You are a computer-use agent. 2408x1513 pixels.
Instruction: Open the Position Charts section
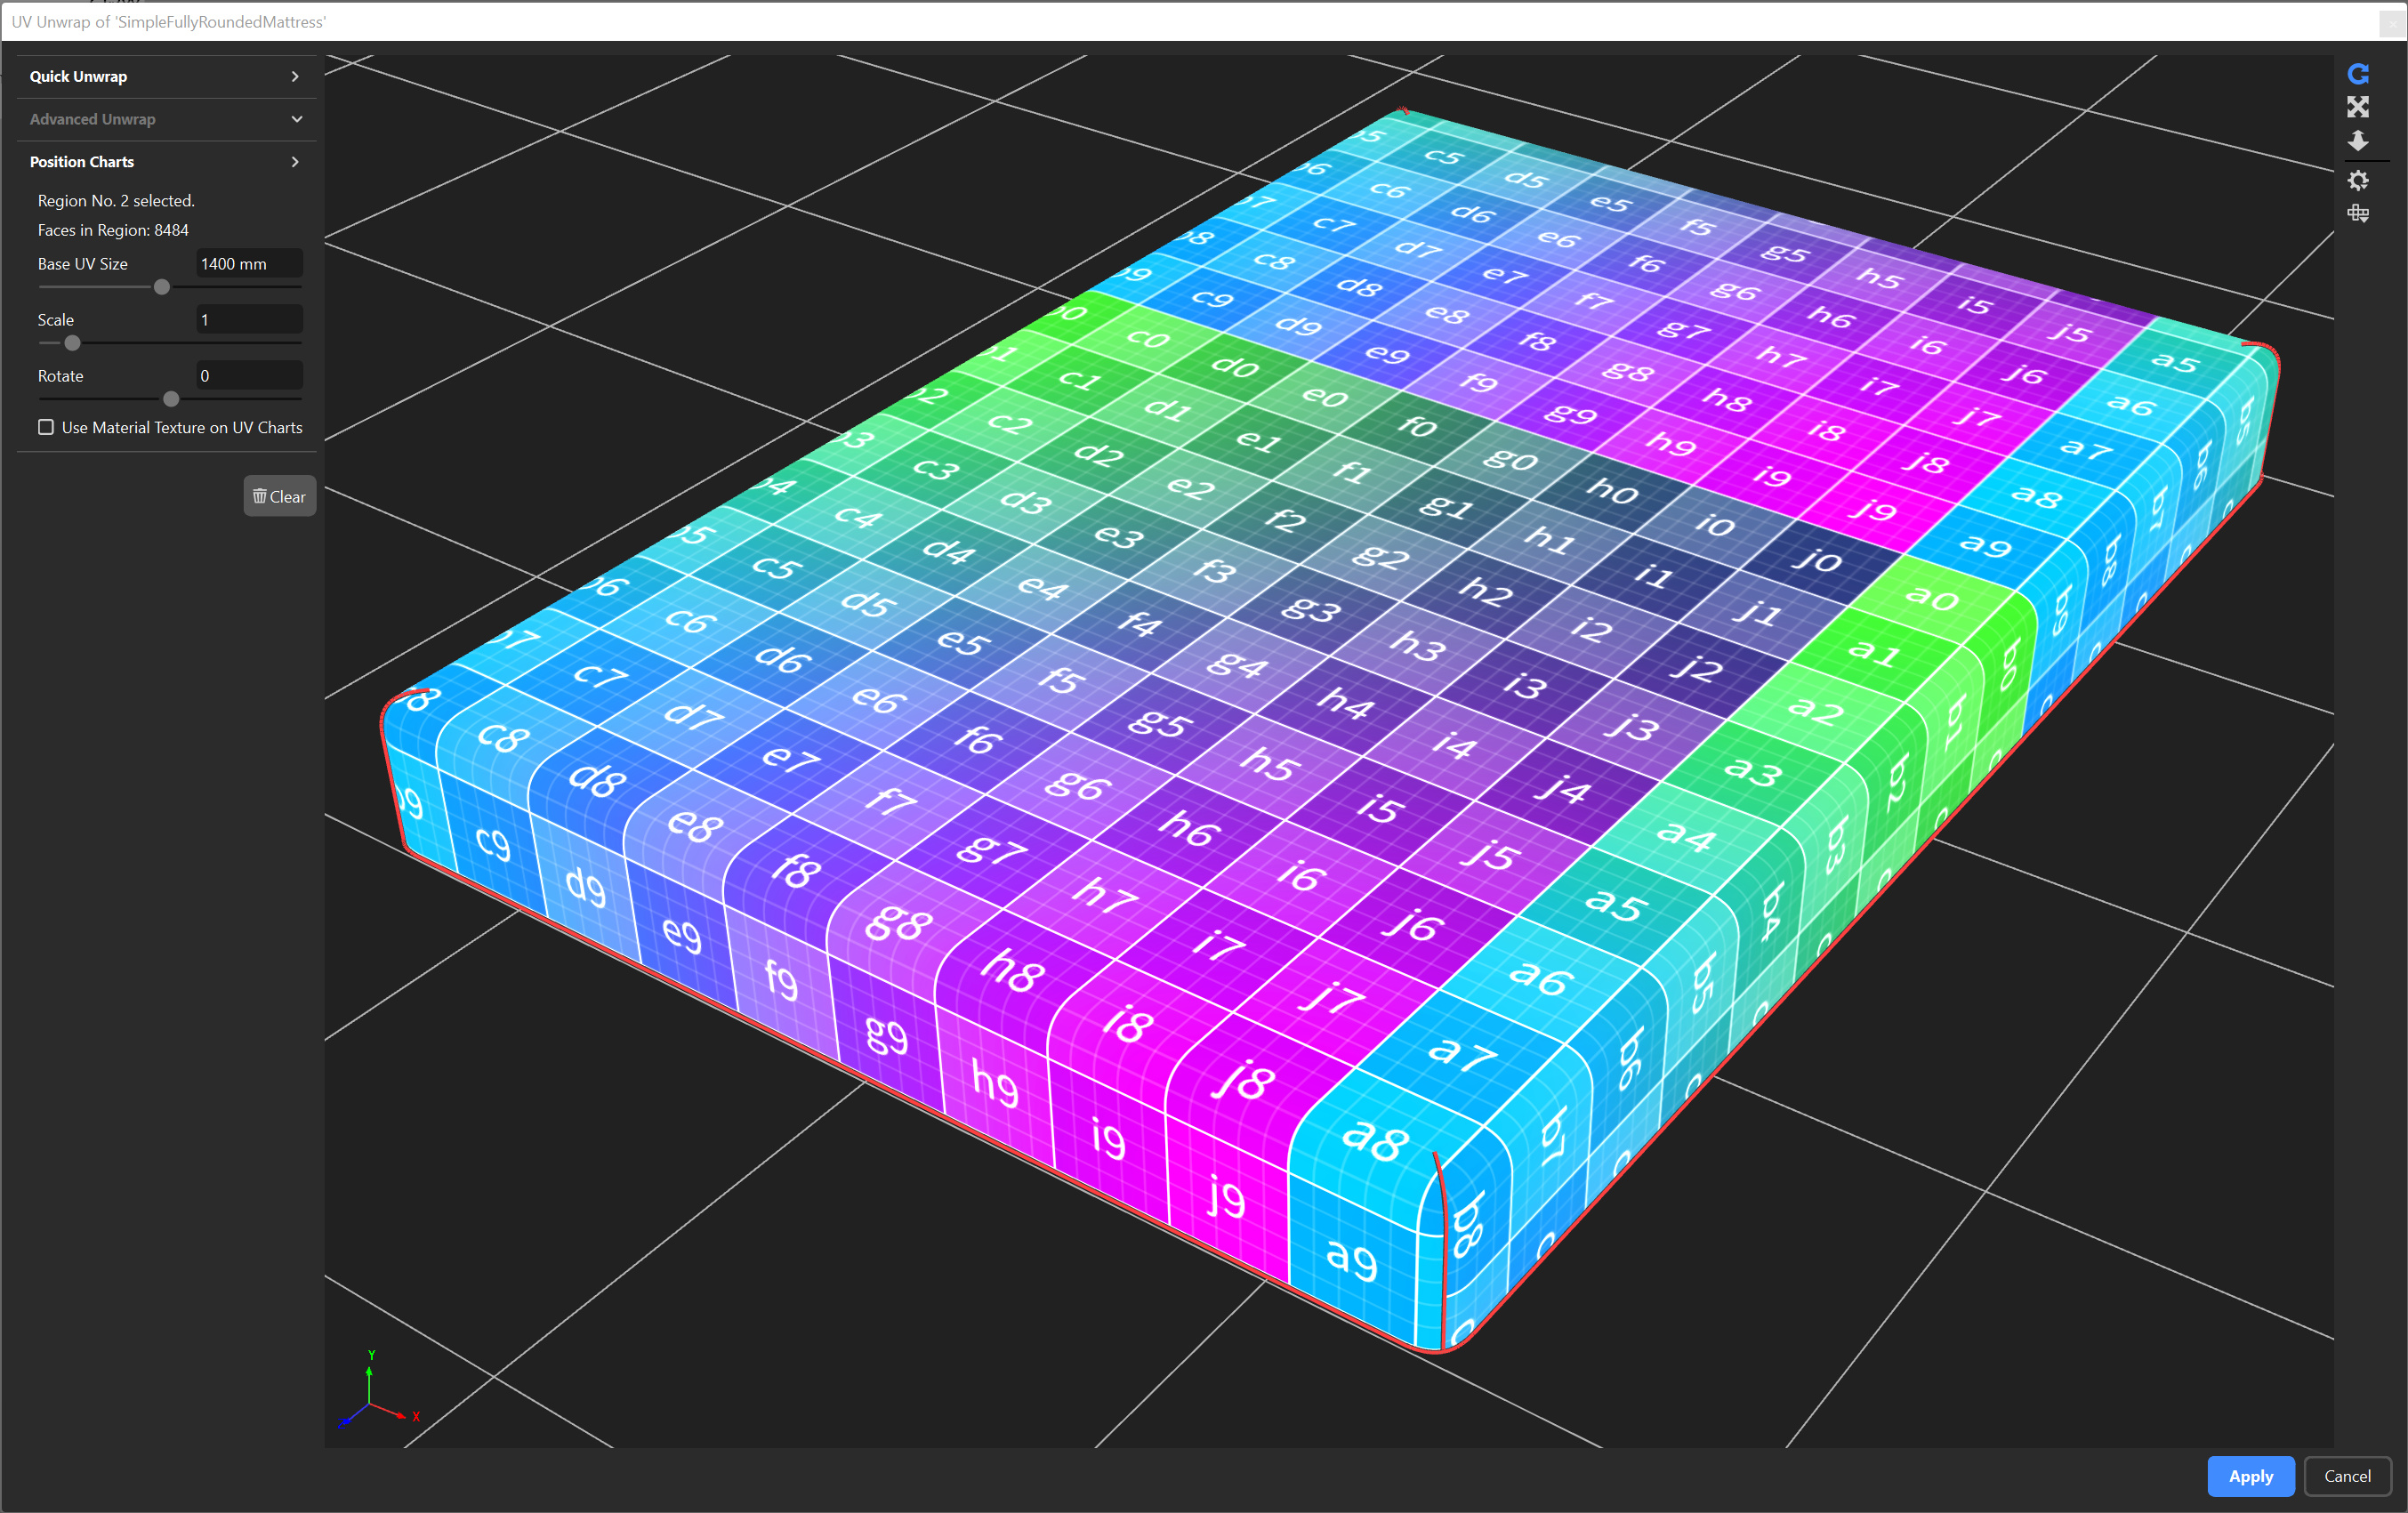(x=166, y=162)
